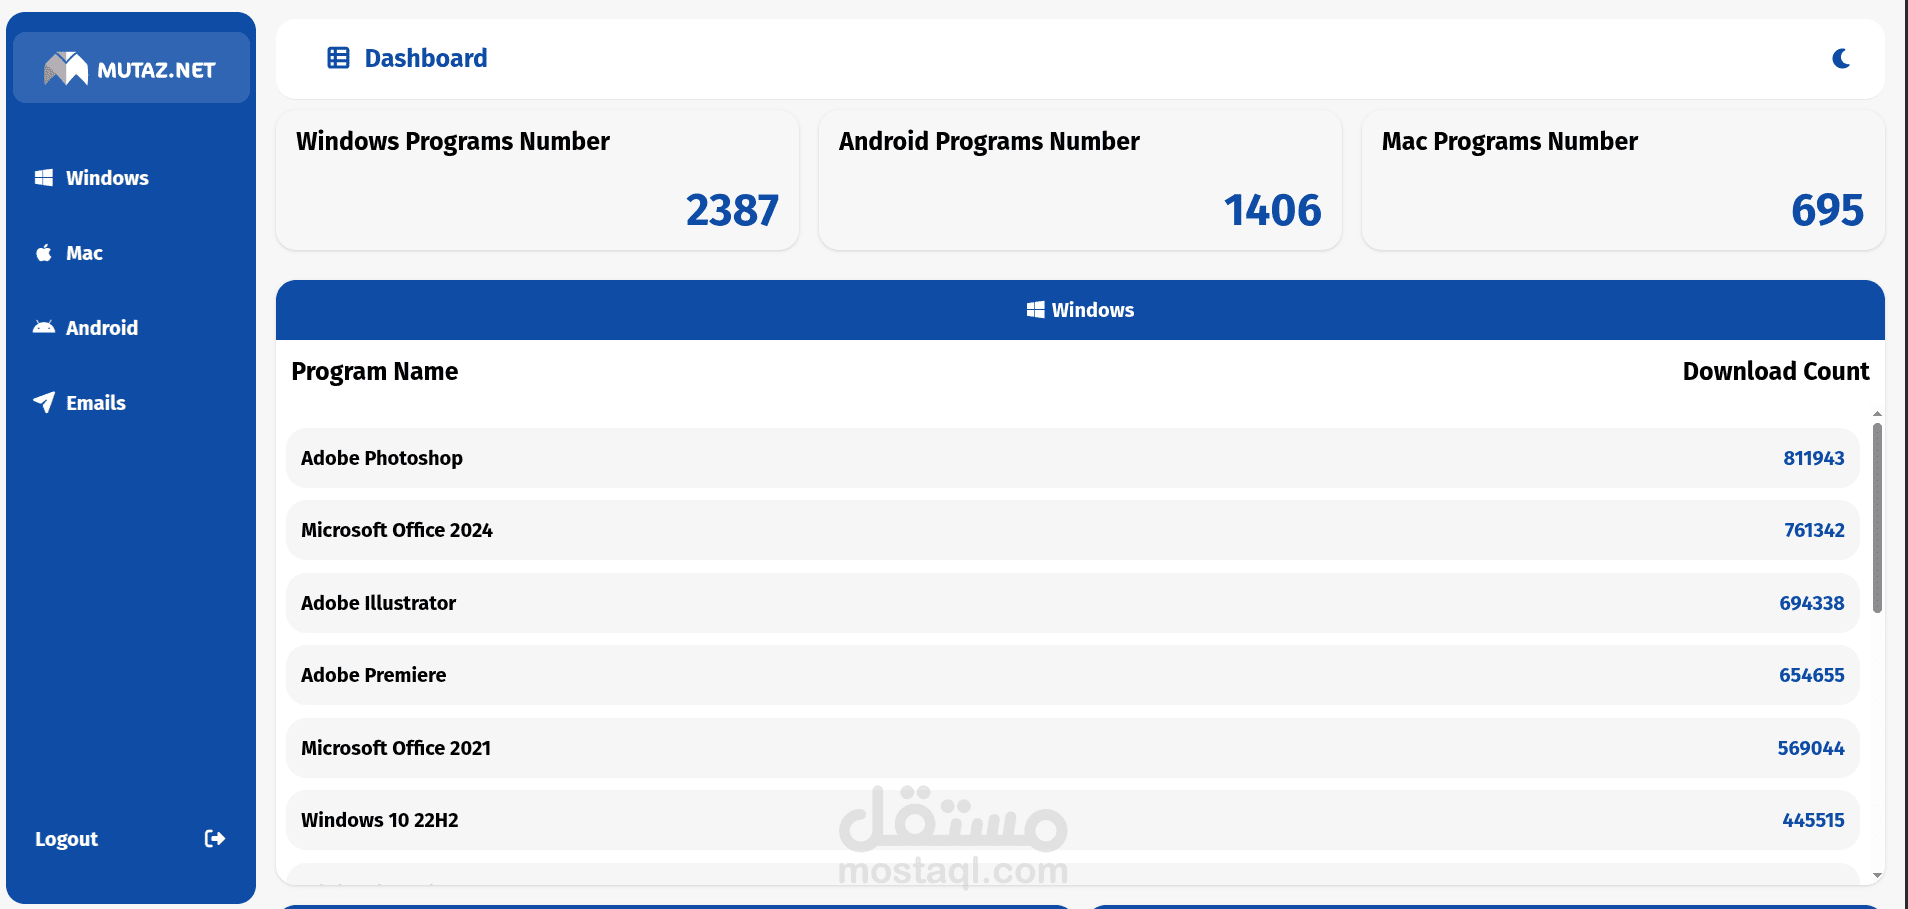
Task: Click download count 694338
Action: (1812, 603)
